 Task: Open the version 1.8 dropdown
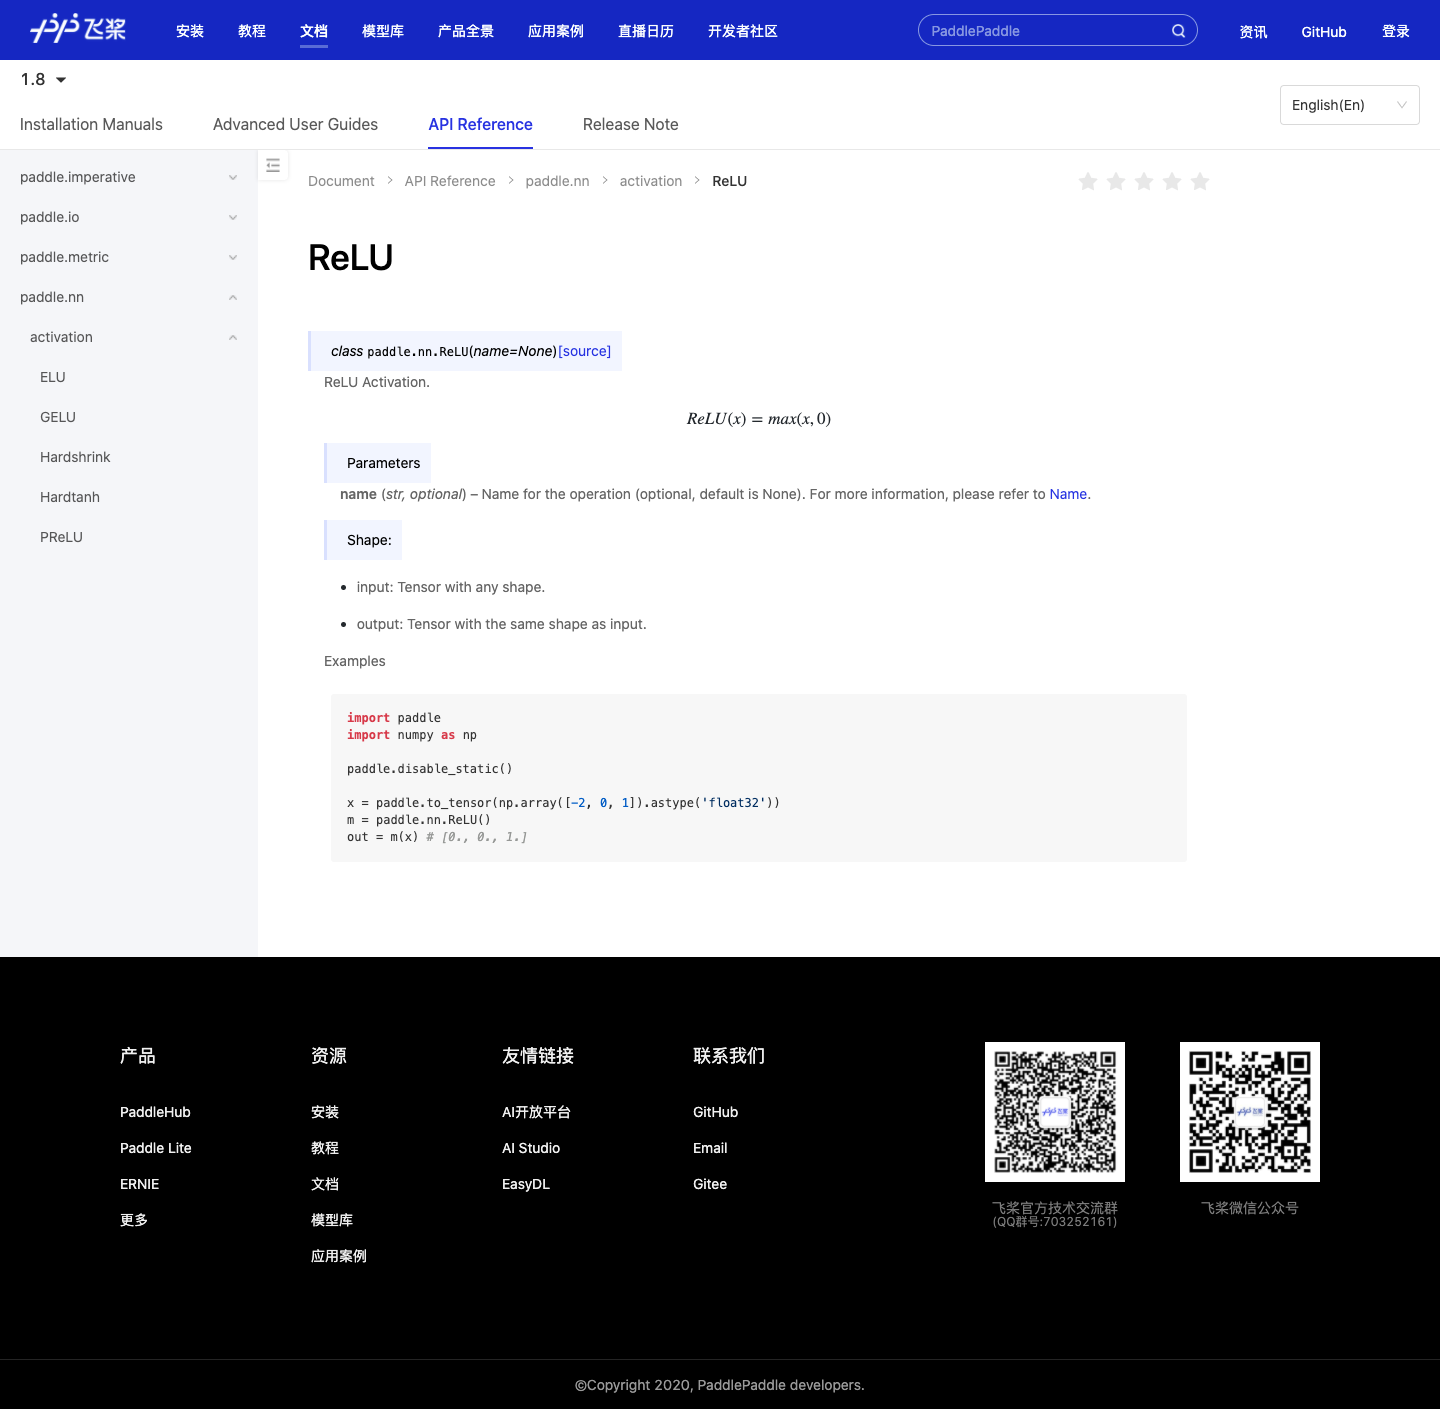pos(44,79)
